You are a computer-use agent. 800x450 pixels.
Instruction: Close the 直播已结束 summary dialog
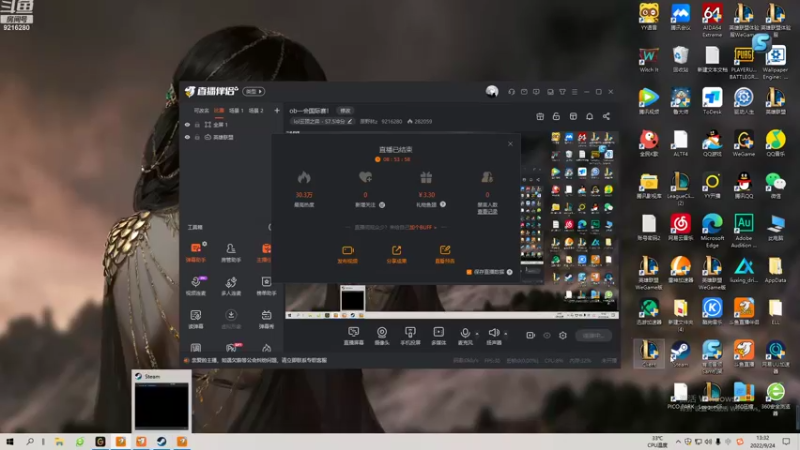pos(510,144)
